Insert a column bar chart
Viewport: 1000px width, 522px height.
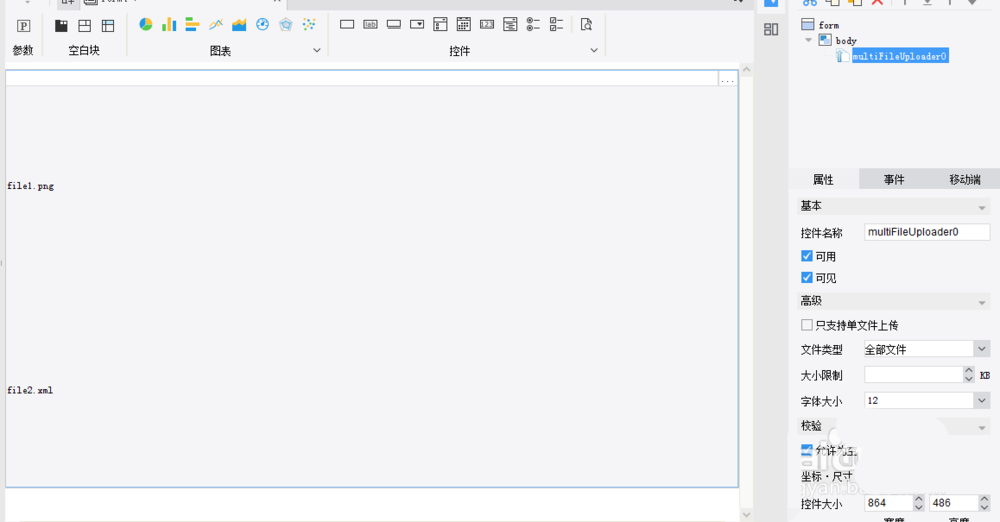tap(169, 24)
